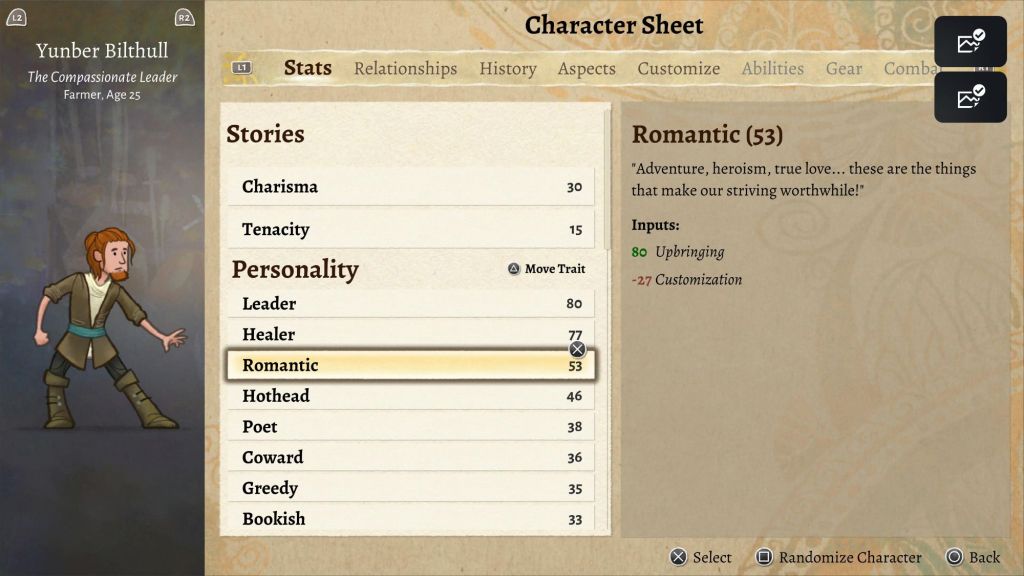Highlight the Hothead trait row
Screen dimensions: 1024x576
(x=411, y=396)
